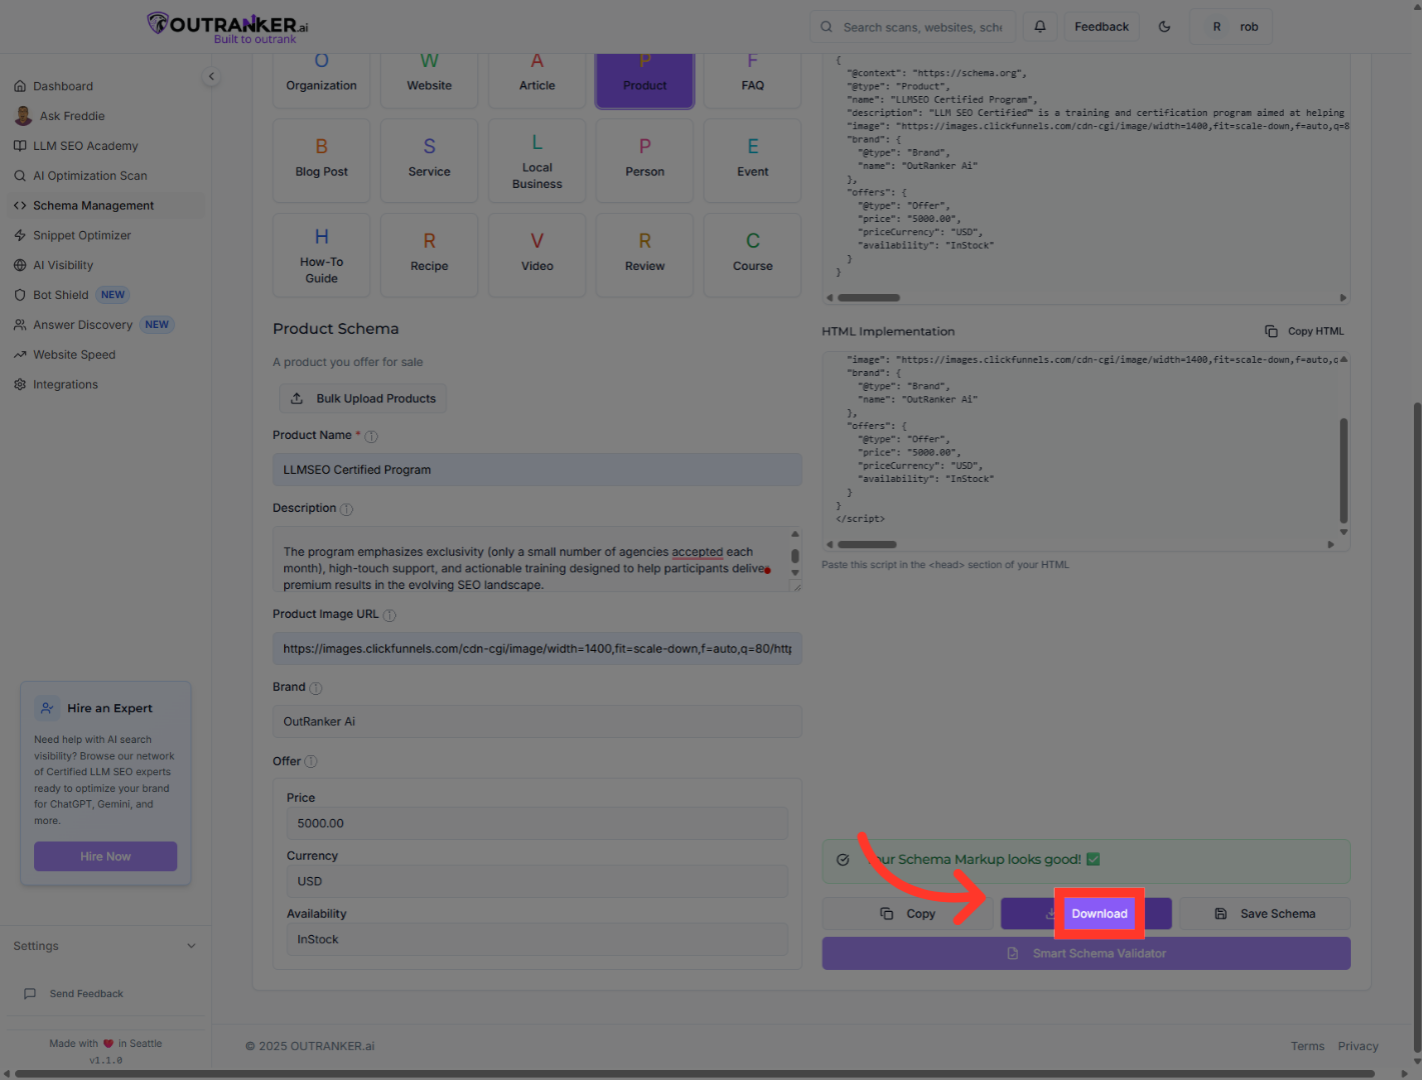Click the upload icon on Bulk Upload Products
The width and height of the screenshot is (1422, 1080).
[297, 399]
